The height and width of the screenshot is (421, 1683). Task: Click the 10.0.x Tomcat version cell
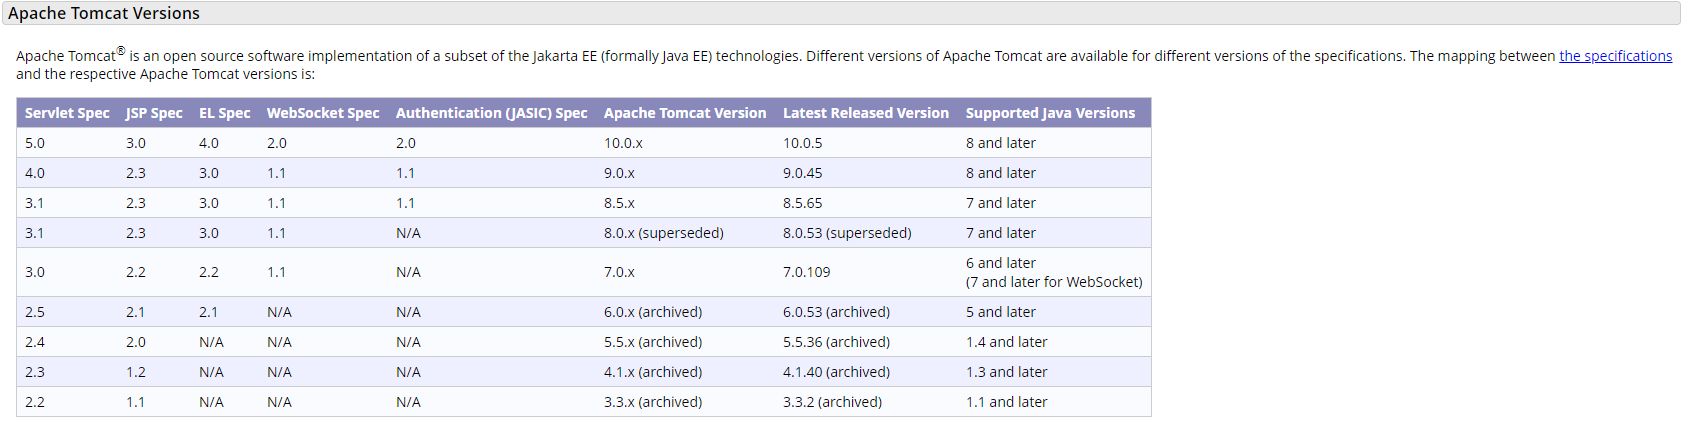pyautogui.click(x=623, y=143)
